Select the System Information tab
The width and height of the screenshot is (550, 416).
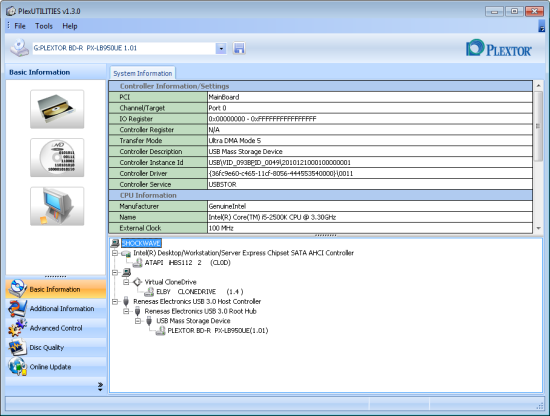142,73
